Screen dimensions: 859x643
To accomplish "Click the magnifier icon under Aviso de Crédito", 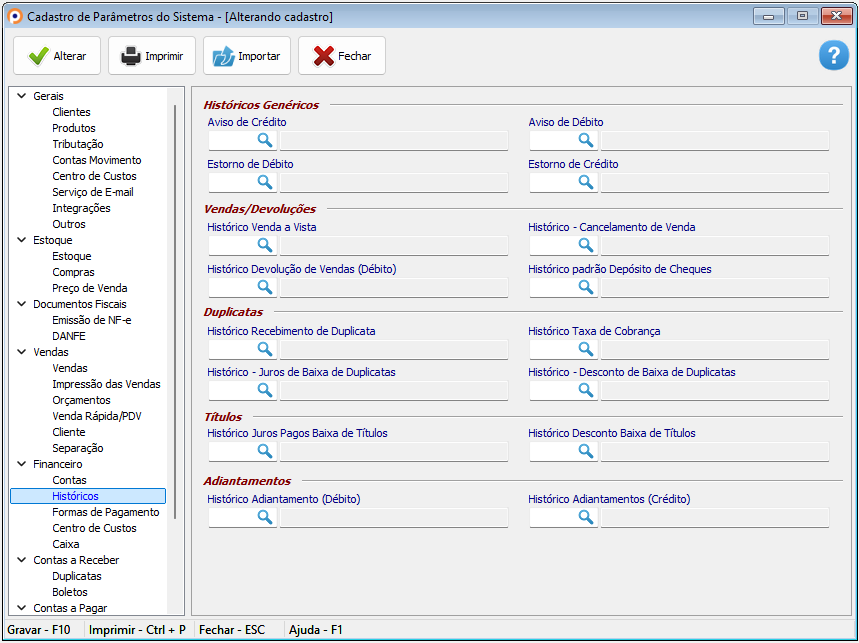I will [265, 140].
